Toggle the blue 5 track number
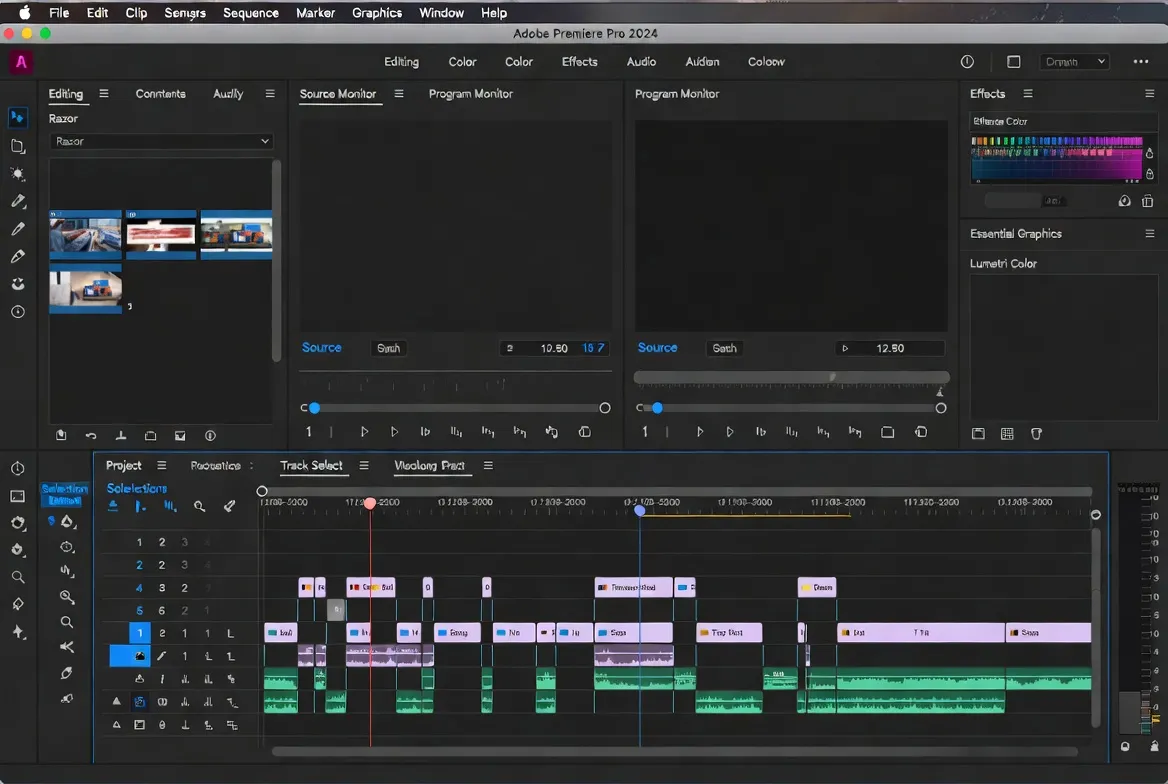This screenshot has width=1168, height=784. 139,610
